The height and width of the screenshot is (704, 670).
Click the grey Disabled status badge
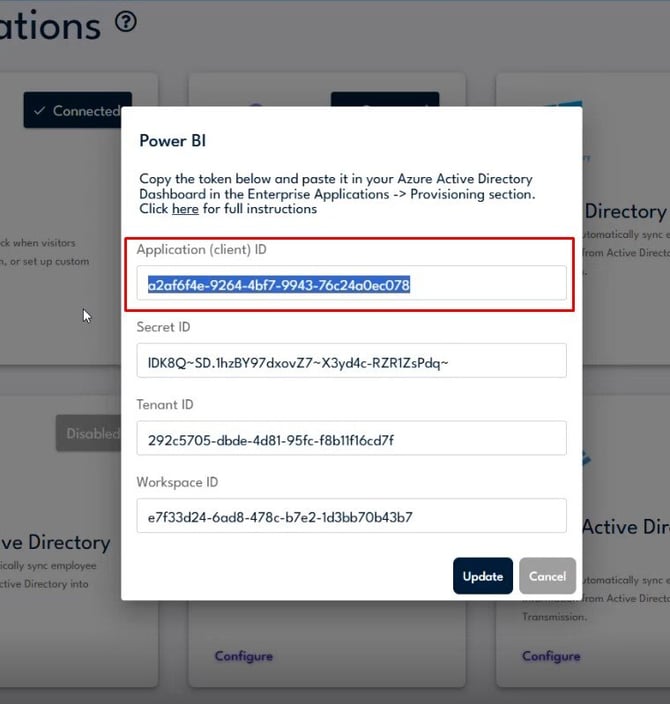pos(92,433)
